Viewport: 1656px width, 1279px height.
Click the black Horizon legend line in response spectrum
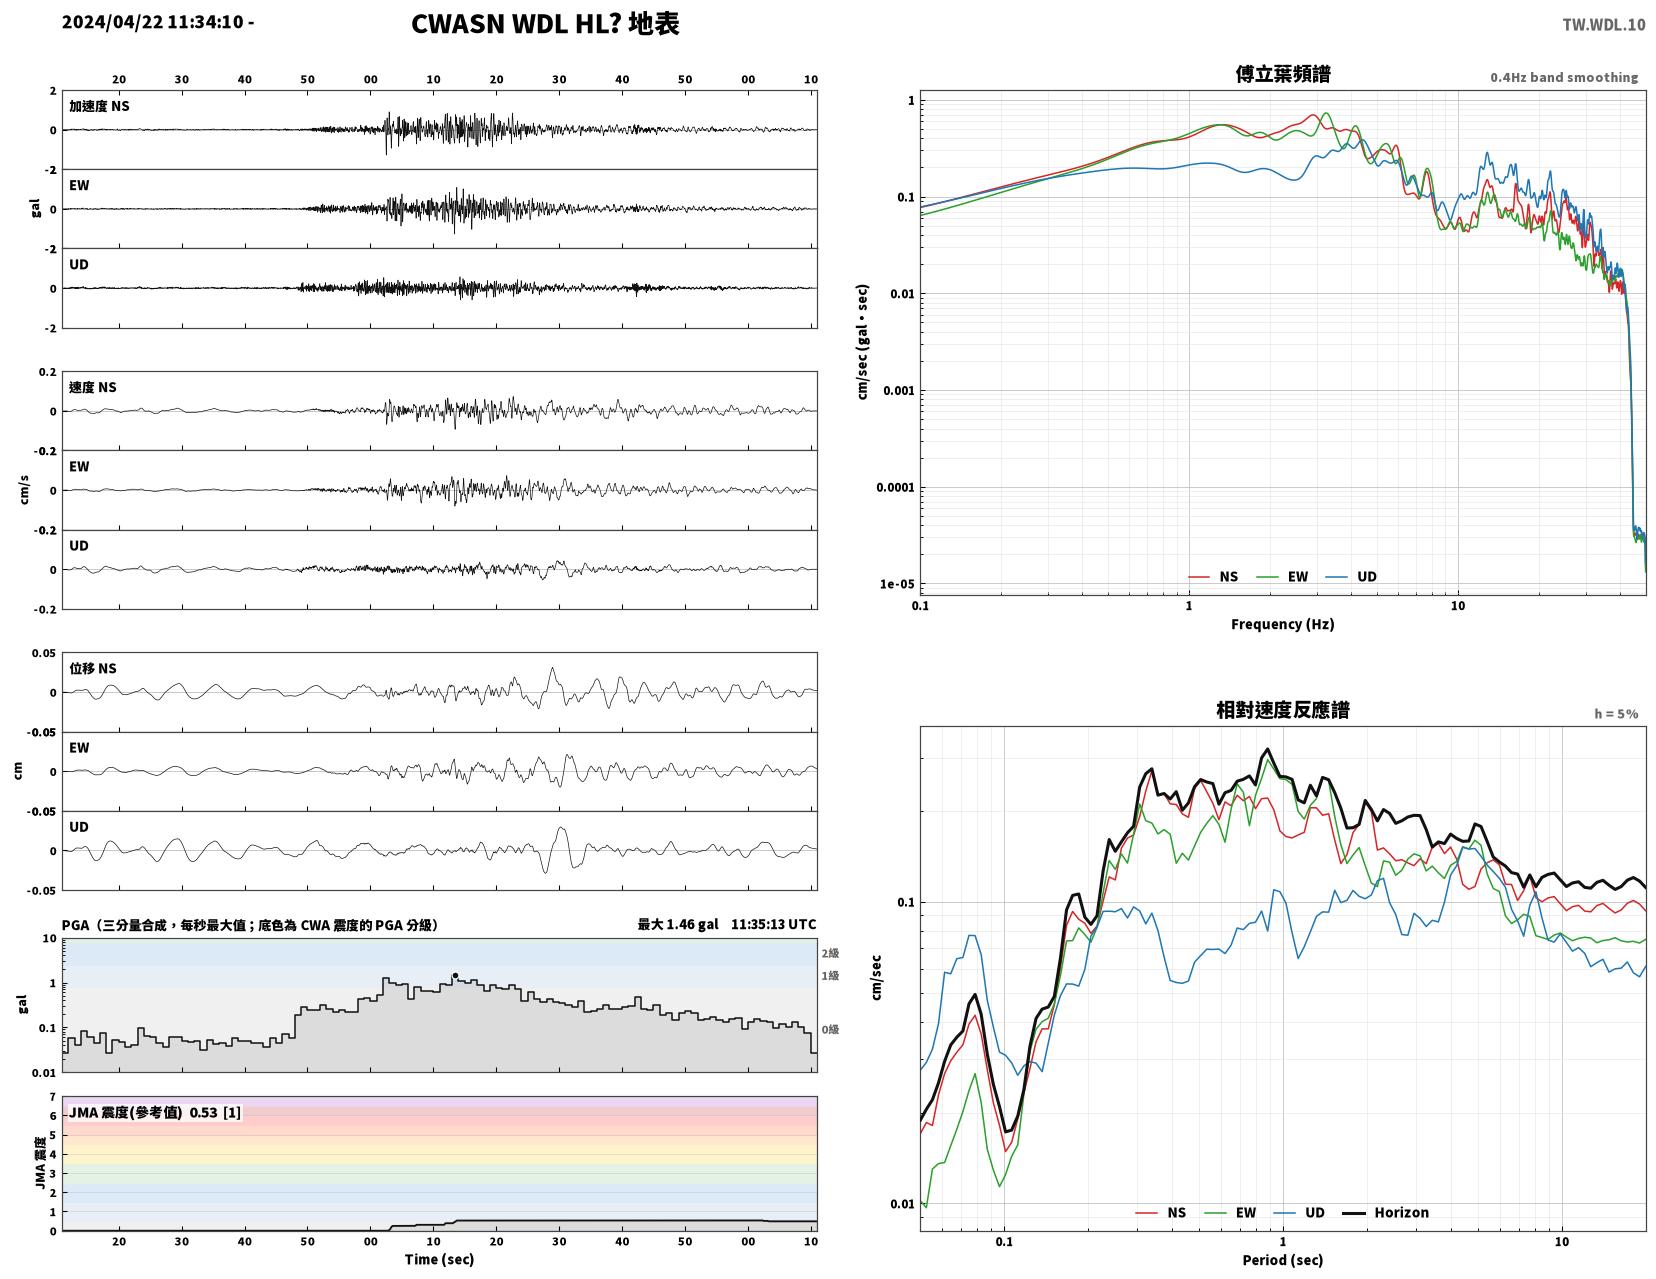[x=1353, y=1213]
